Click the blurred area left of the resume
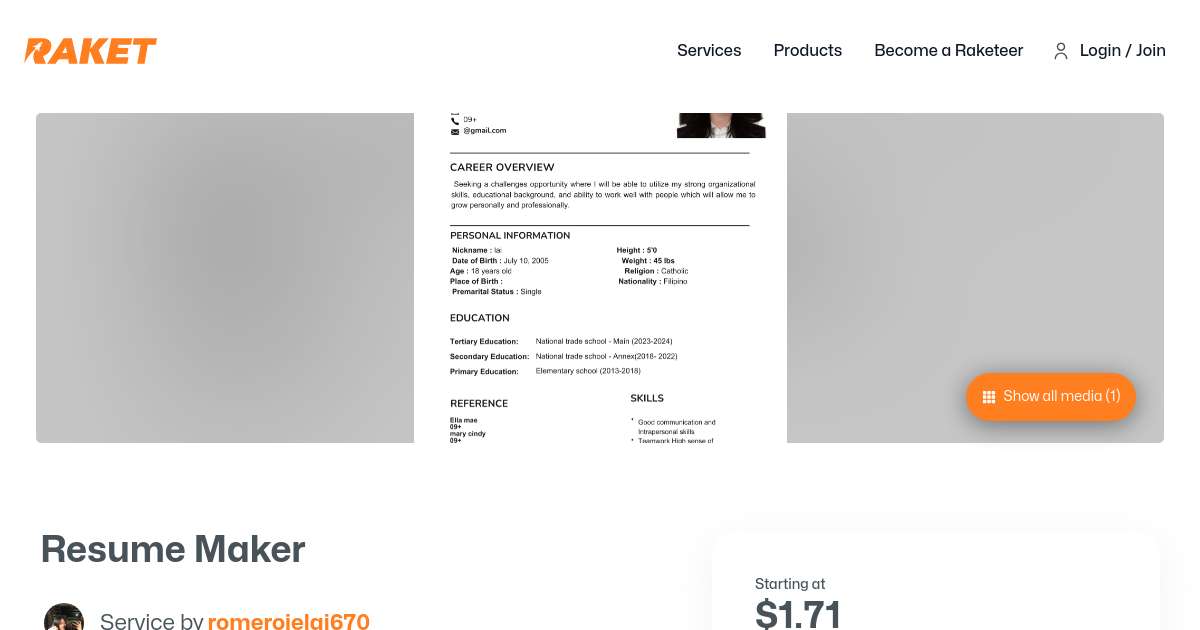 pyautogui.click(x=225, y=278)
